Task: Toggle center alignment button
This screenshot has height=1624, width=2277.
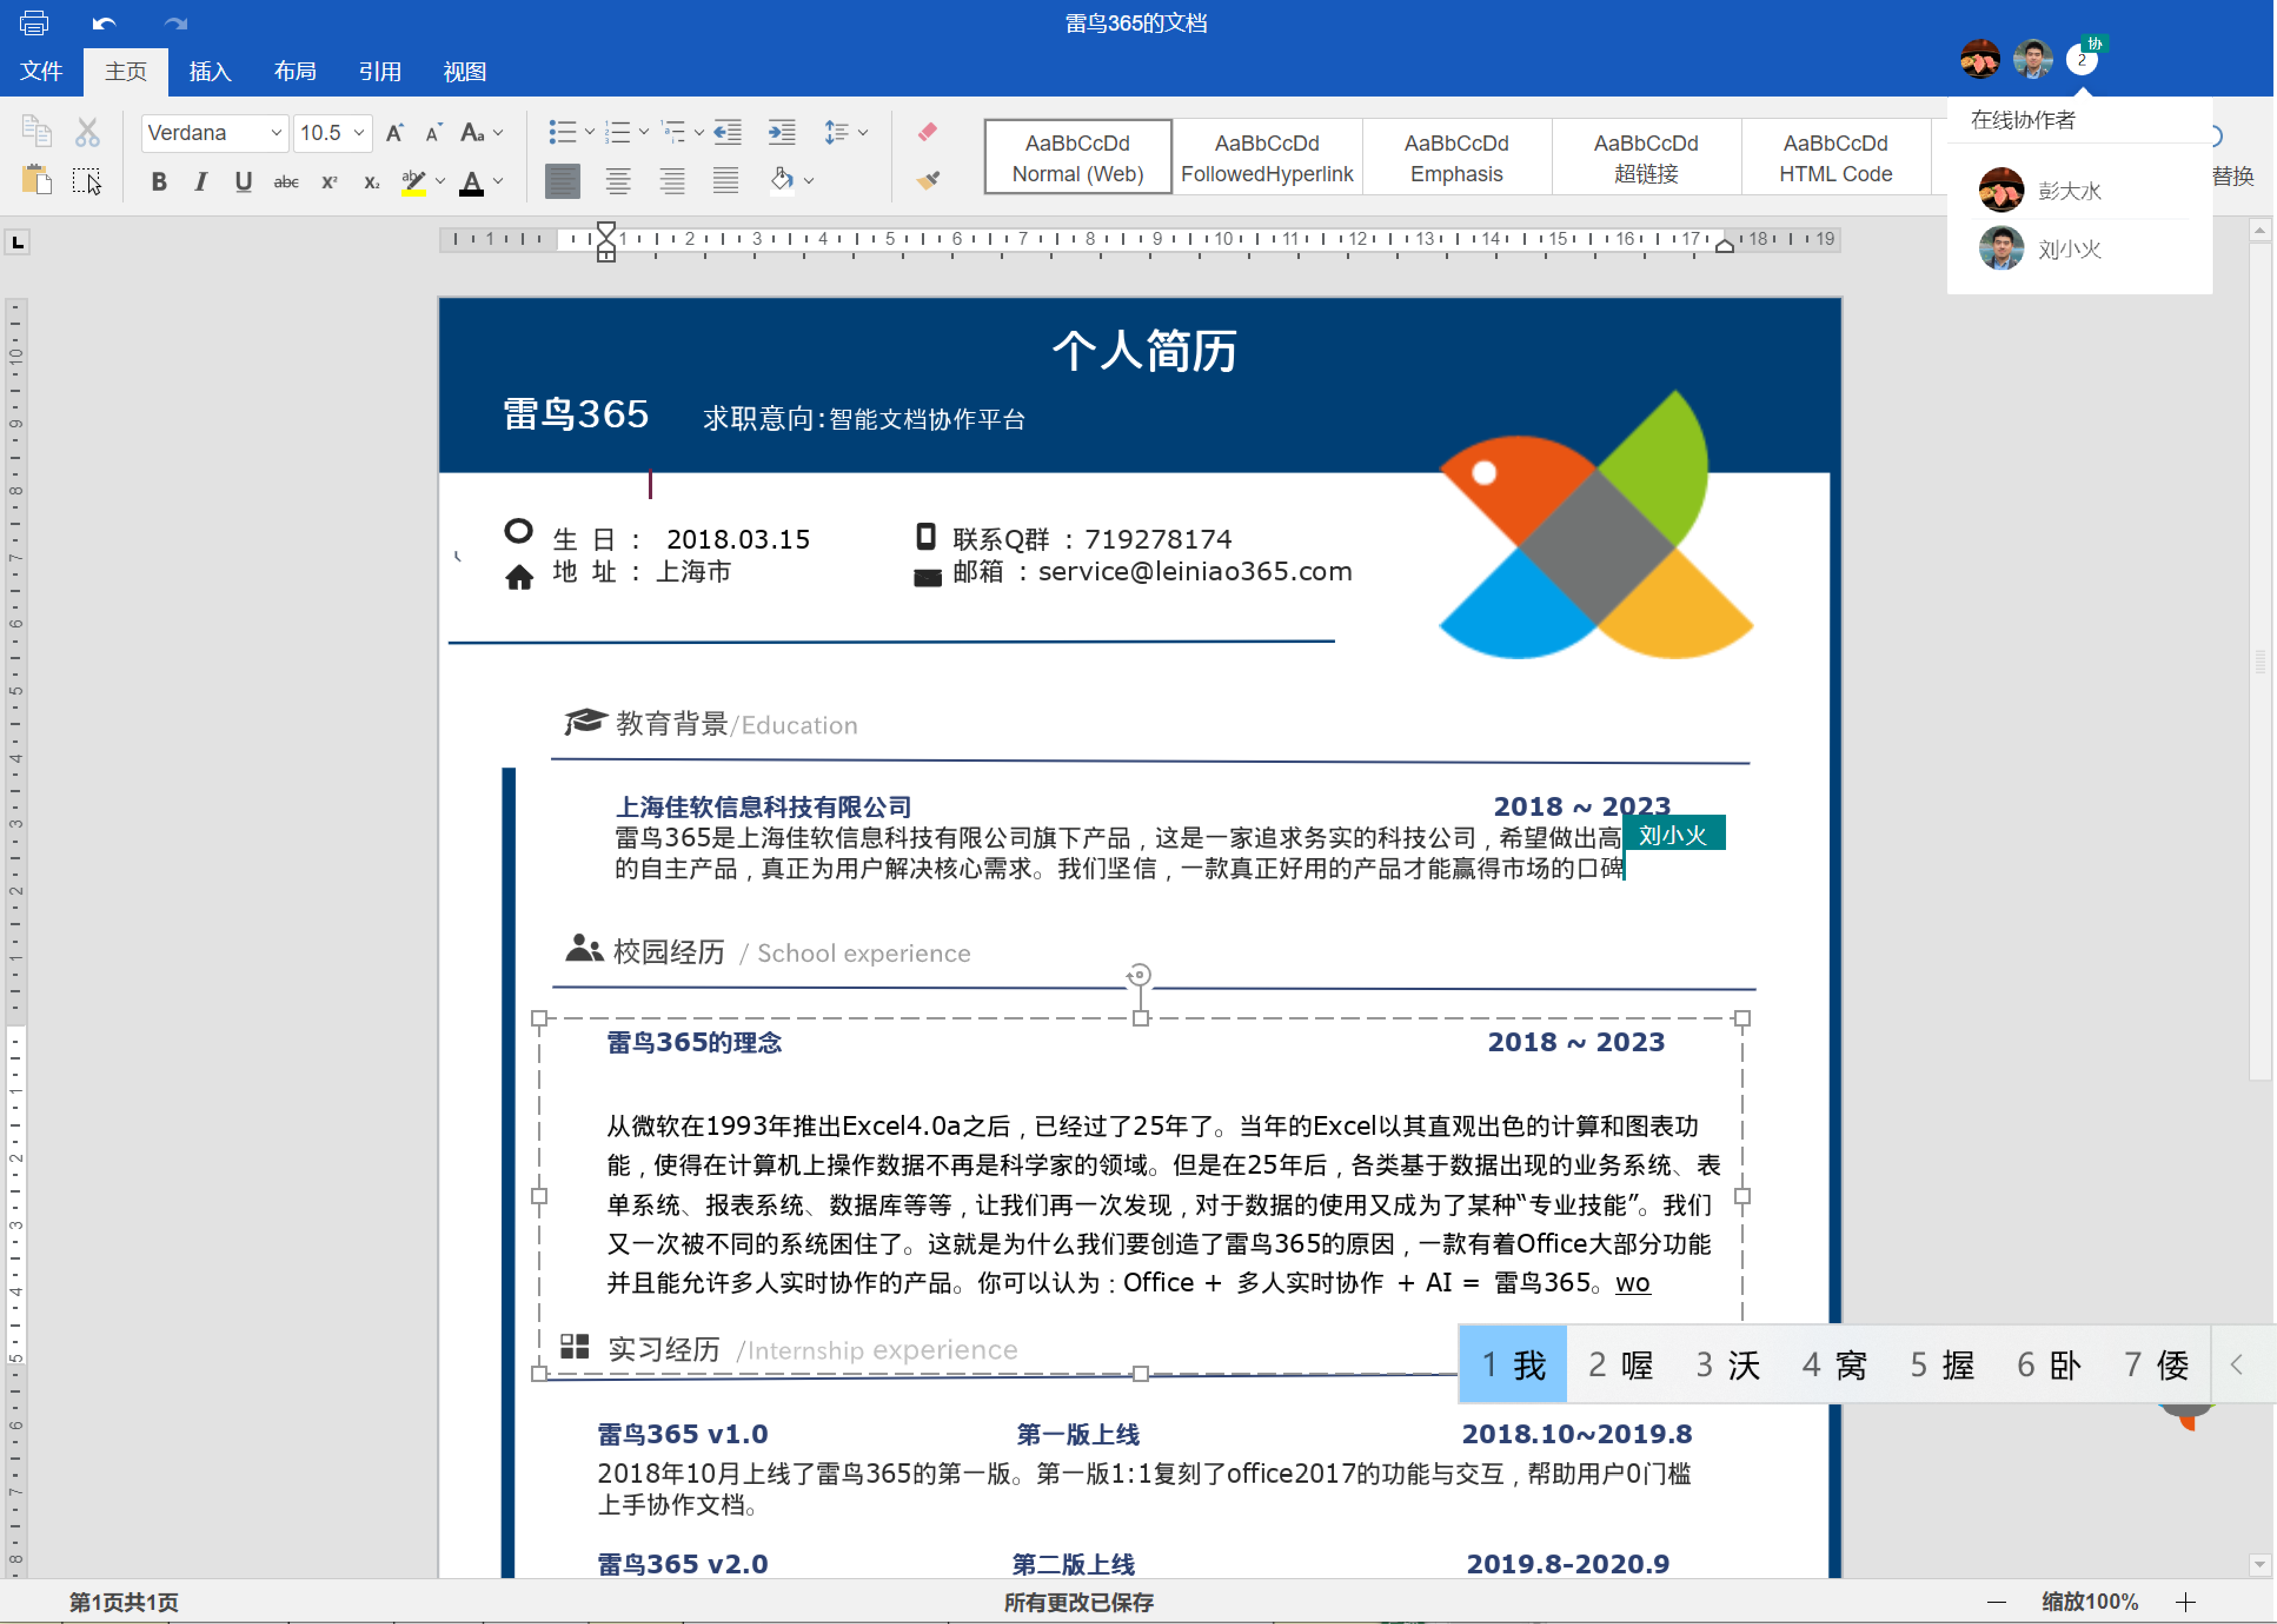Action: 618,181
